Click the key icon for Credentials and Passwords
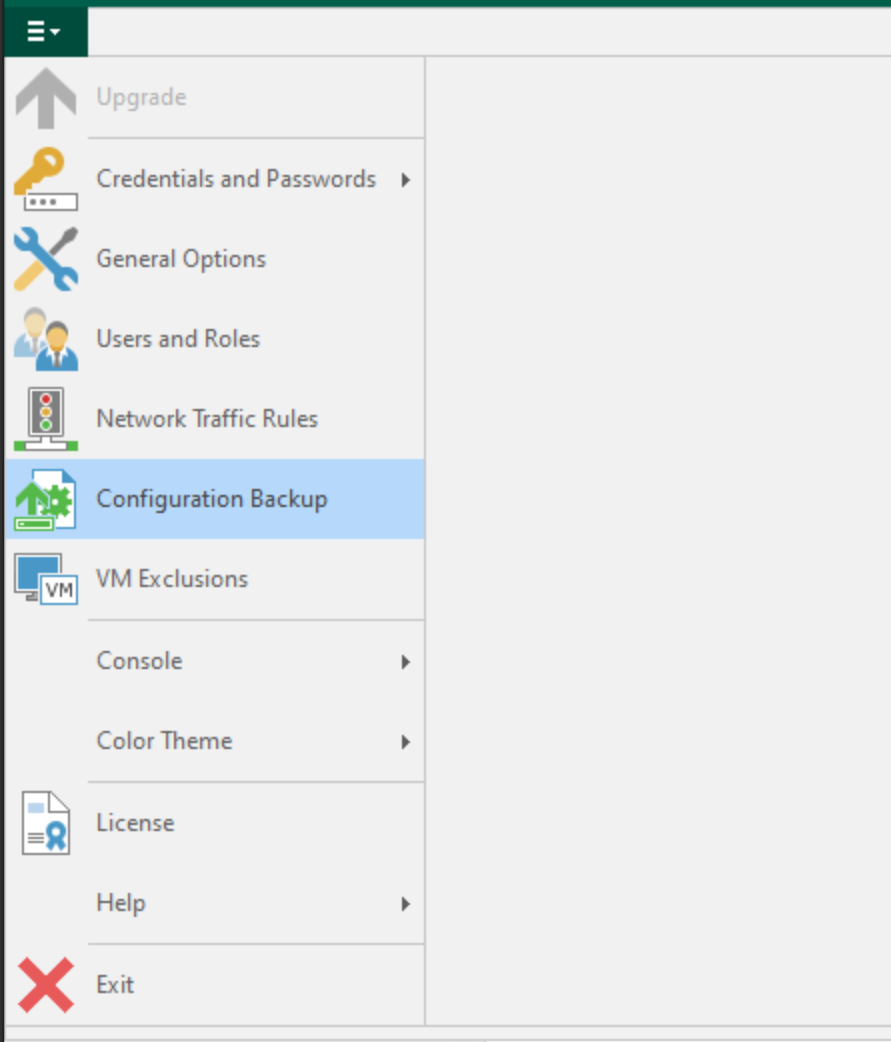891x1042 pixels. (x=46, y=179)
